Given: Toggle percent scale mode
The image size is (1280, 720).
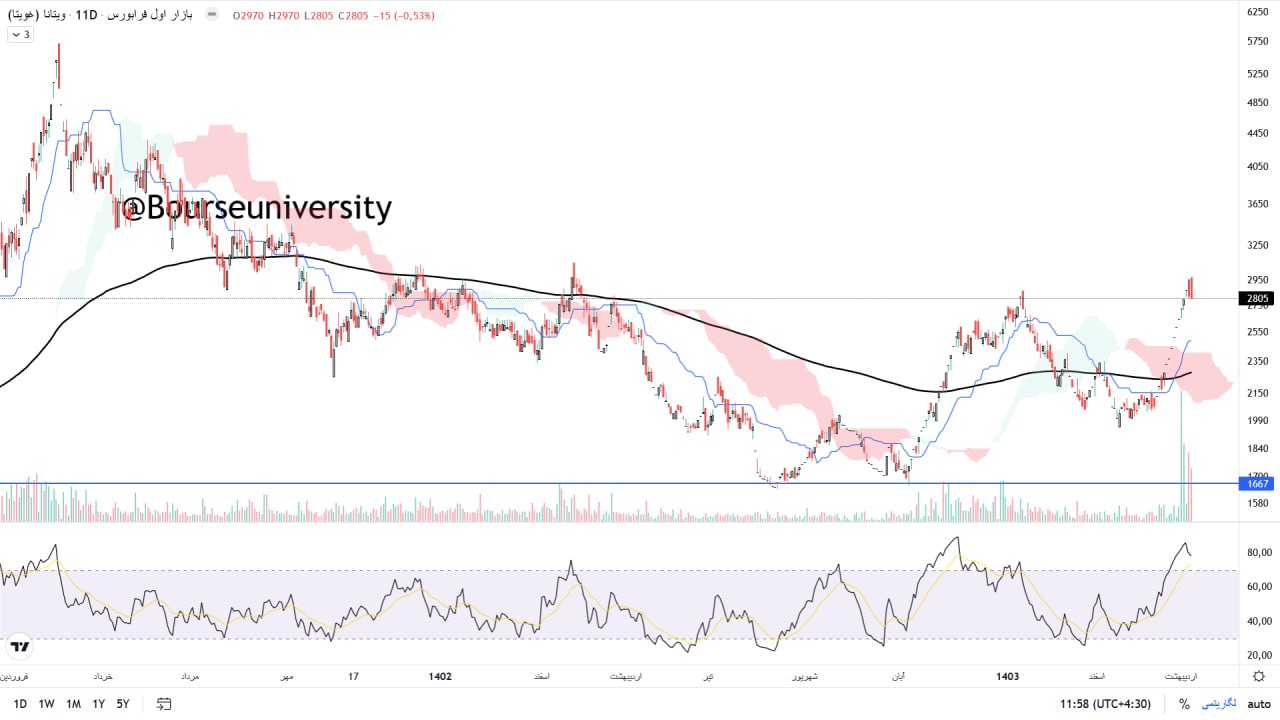Looking at the screenshot, I should [x=1184, y=704].
